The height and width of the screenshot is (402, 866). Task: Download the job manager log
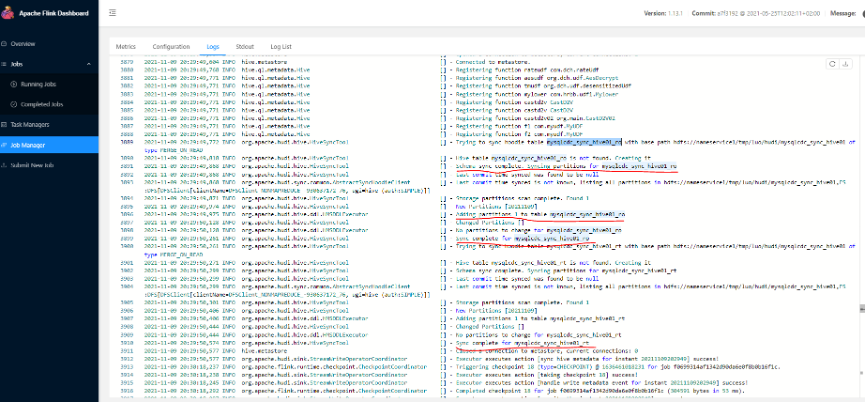(x=845, y=64)
